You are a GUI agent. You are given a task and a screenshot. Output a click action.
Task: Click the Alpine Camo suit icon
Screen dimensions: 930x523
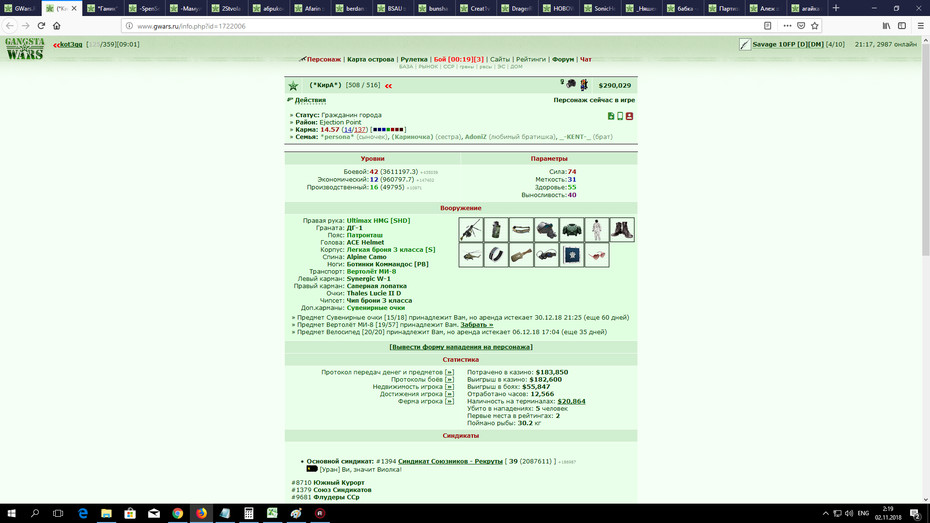click(597, 229)
